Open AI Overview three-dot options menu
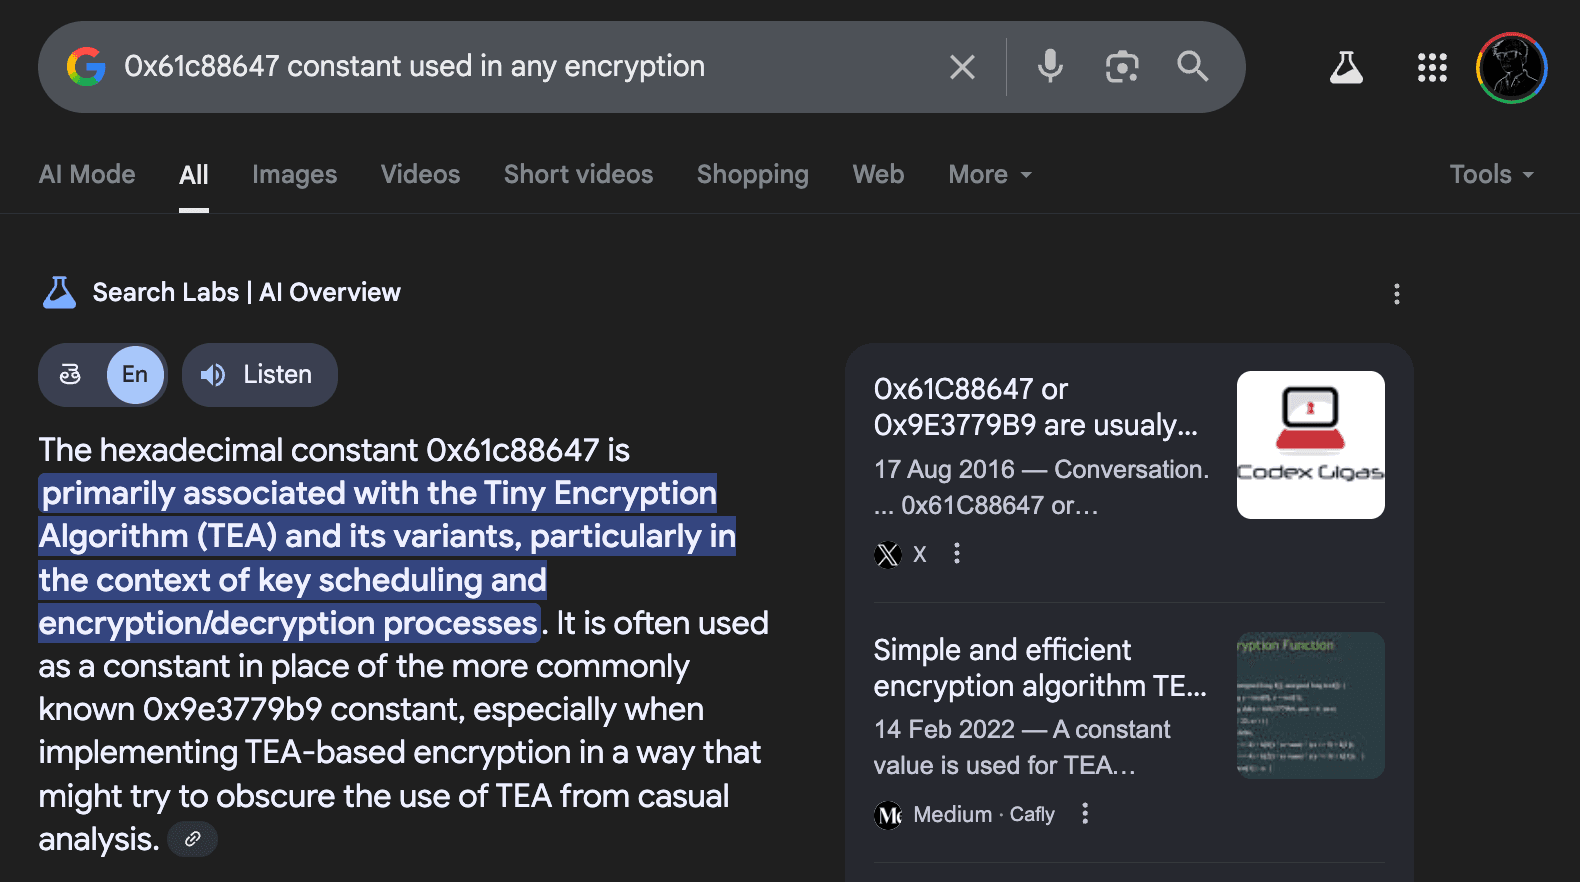 tap(1397, 294)
